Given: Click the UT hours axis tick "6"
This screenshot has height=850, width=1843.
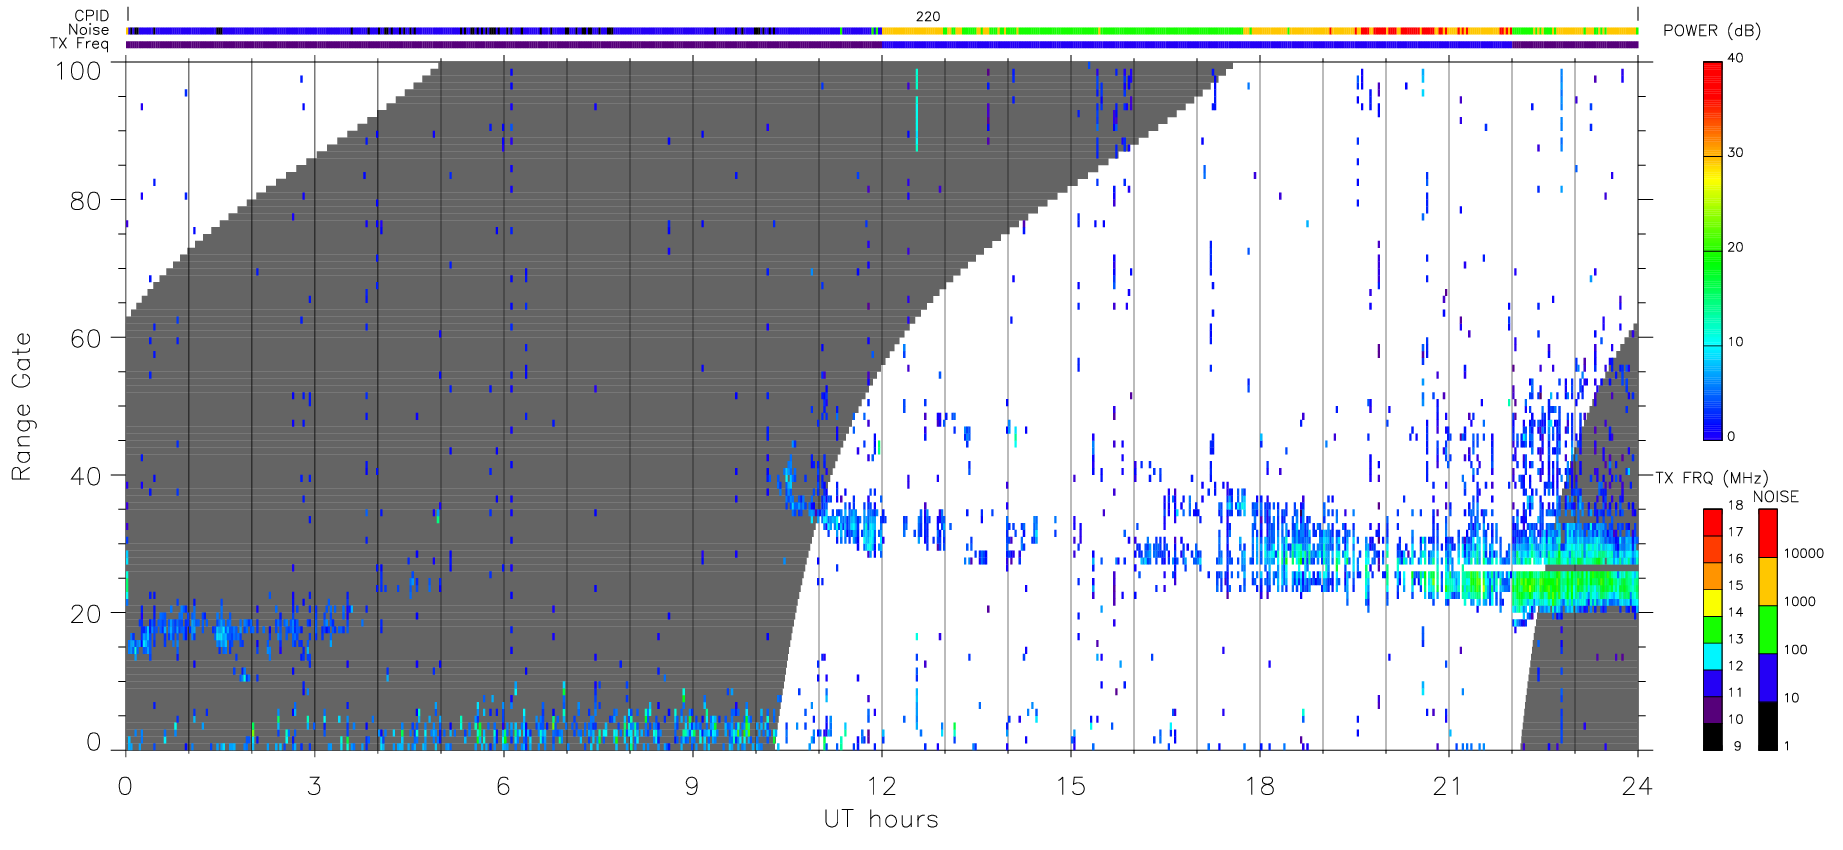Looking at the screenshot, I should [x=504, y=786].
